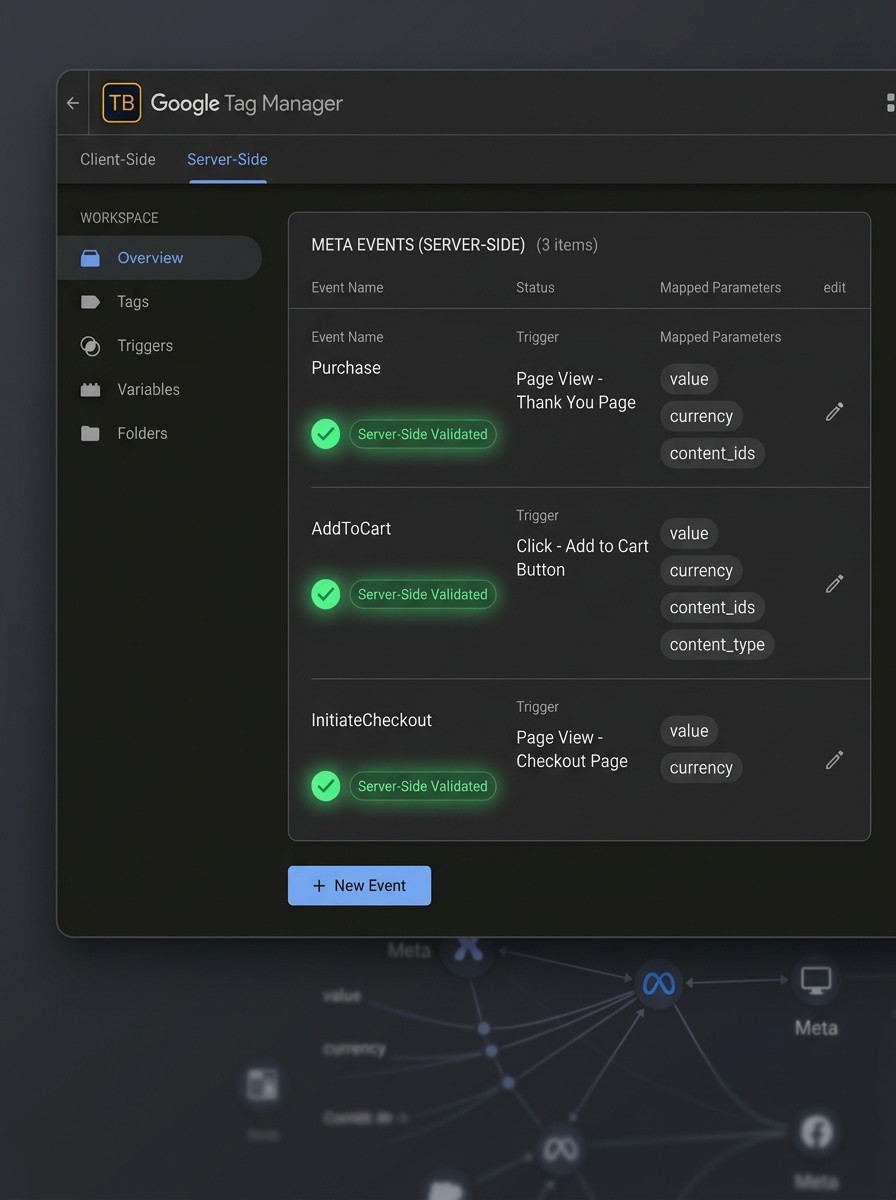The height and width of the screenshot is (1200, 896).
Task: Select the content_ids chip in Purchase row
Action: click(713, 453)
